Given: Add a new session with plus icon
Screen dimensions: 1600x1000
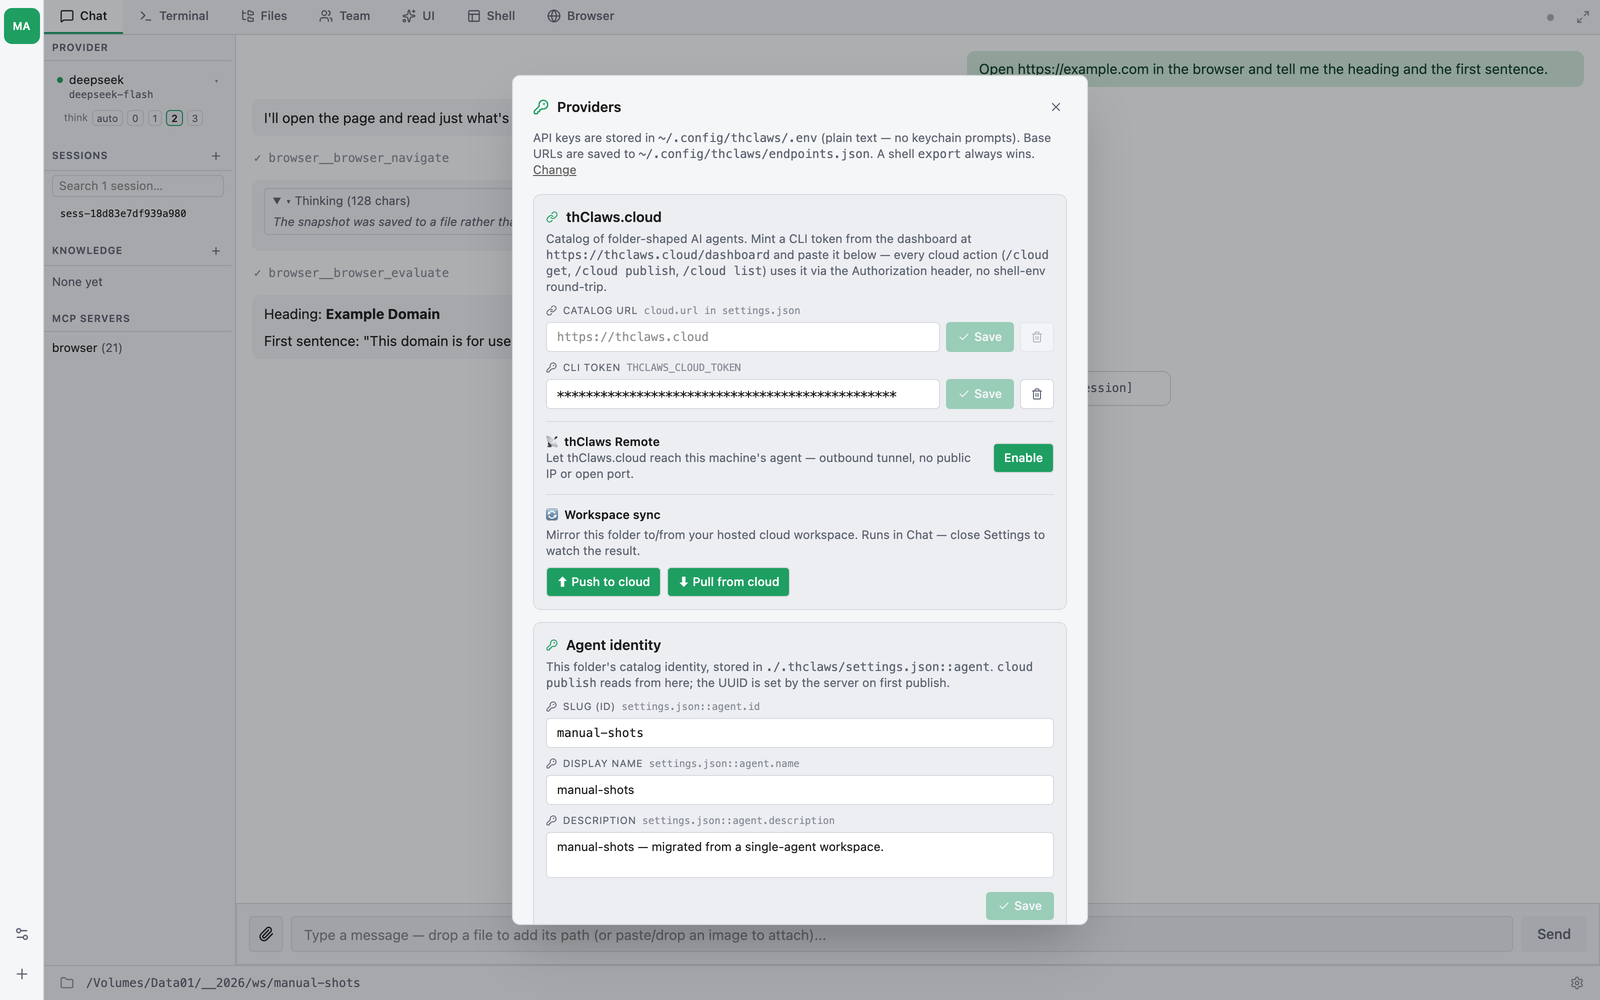Looking at the screenshot, I should (216, 156).
